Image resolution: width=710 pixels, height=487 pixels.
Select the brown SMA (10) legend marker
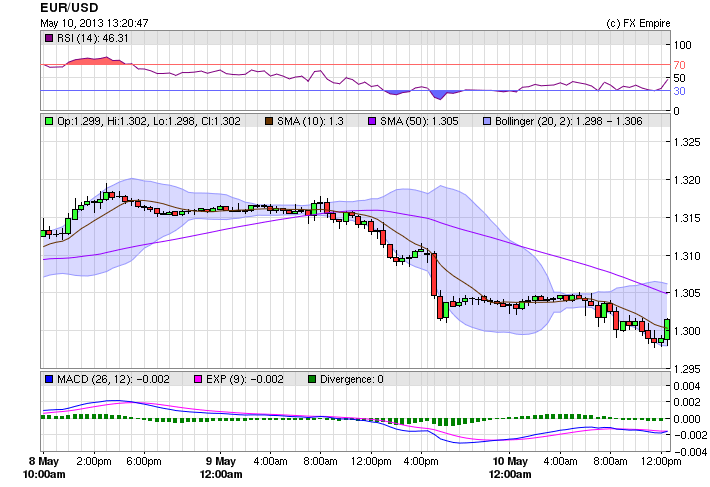(269, 121)
